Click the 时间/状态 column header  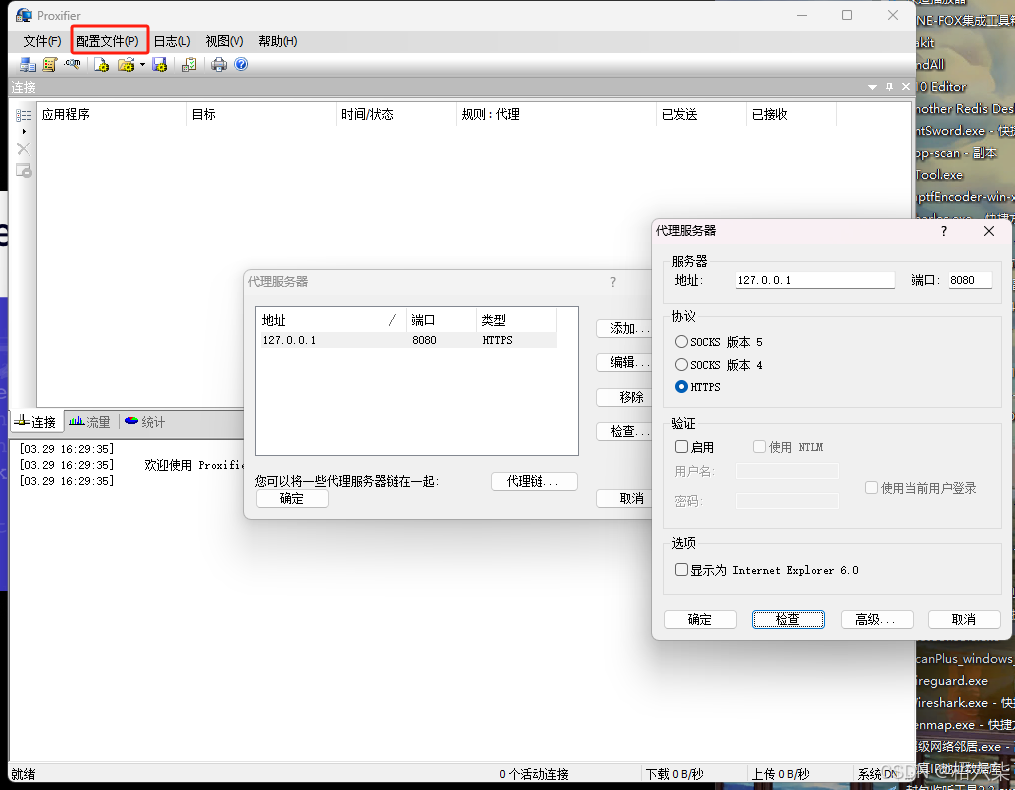396,115
